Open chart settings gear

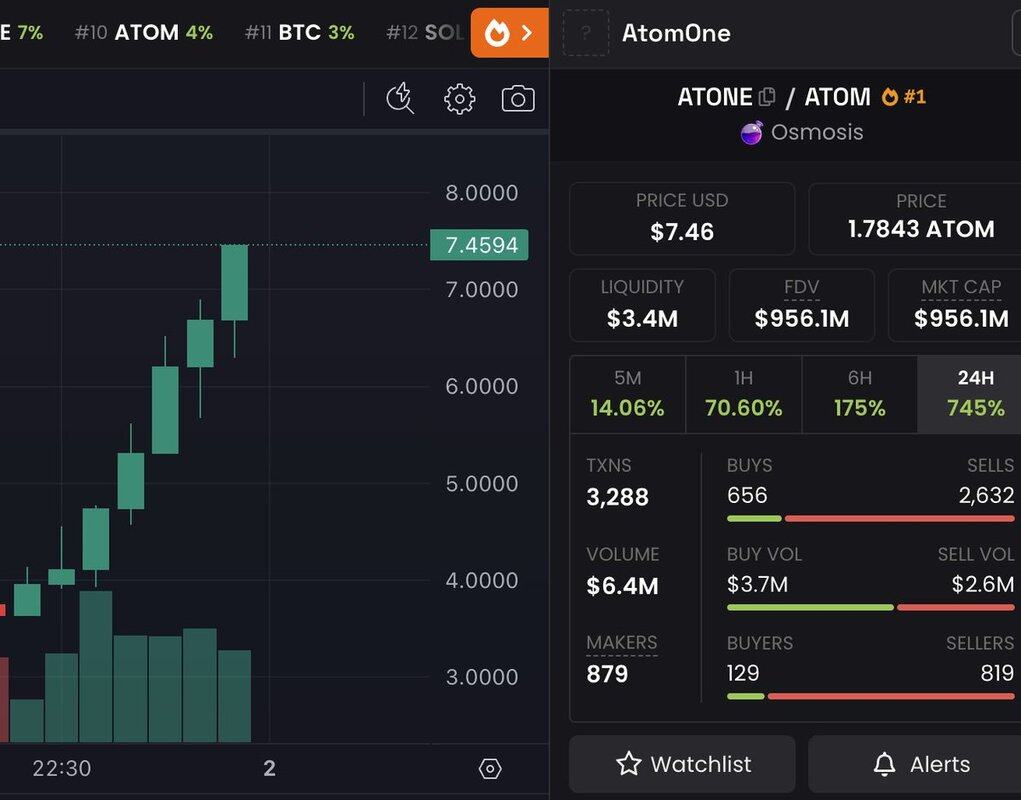(459, 98)
